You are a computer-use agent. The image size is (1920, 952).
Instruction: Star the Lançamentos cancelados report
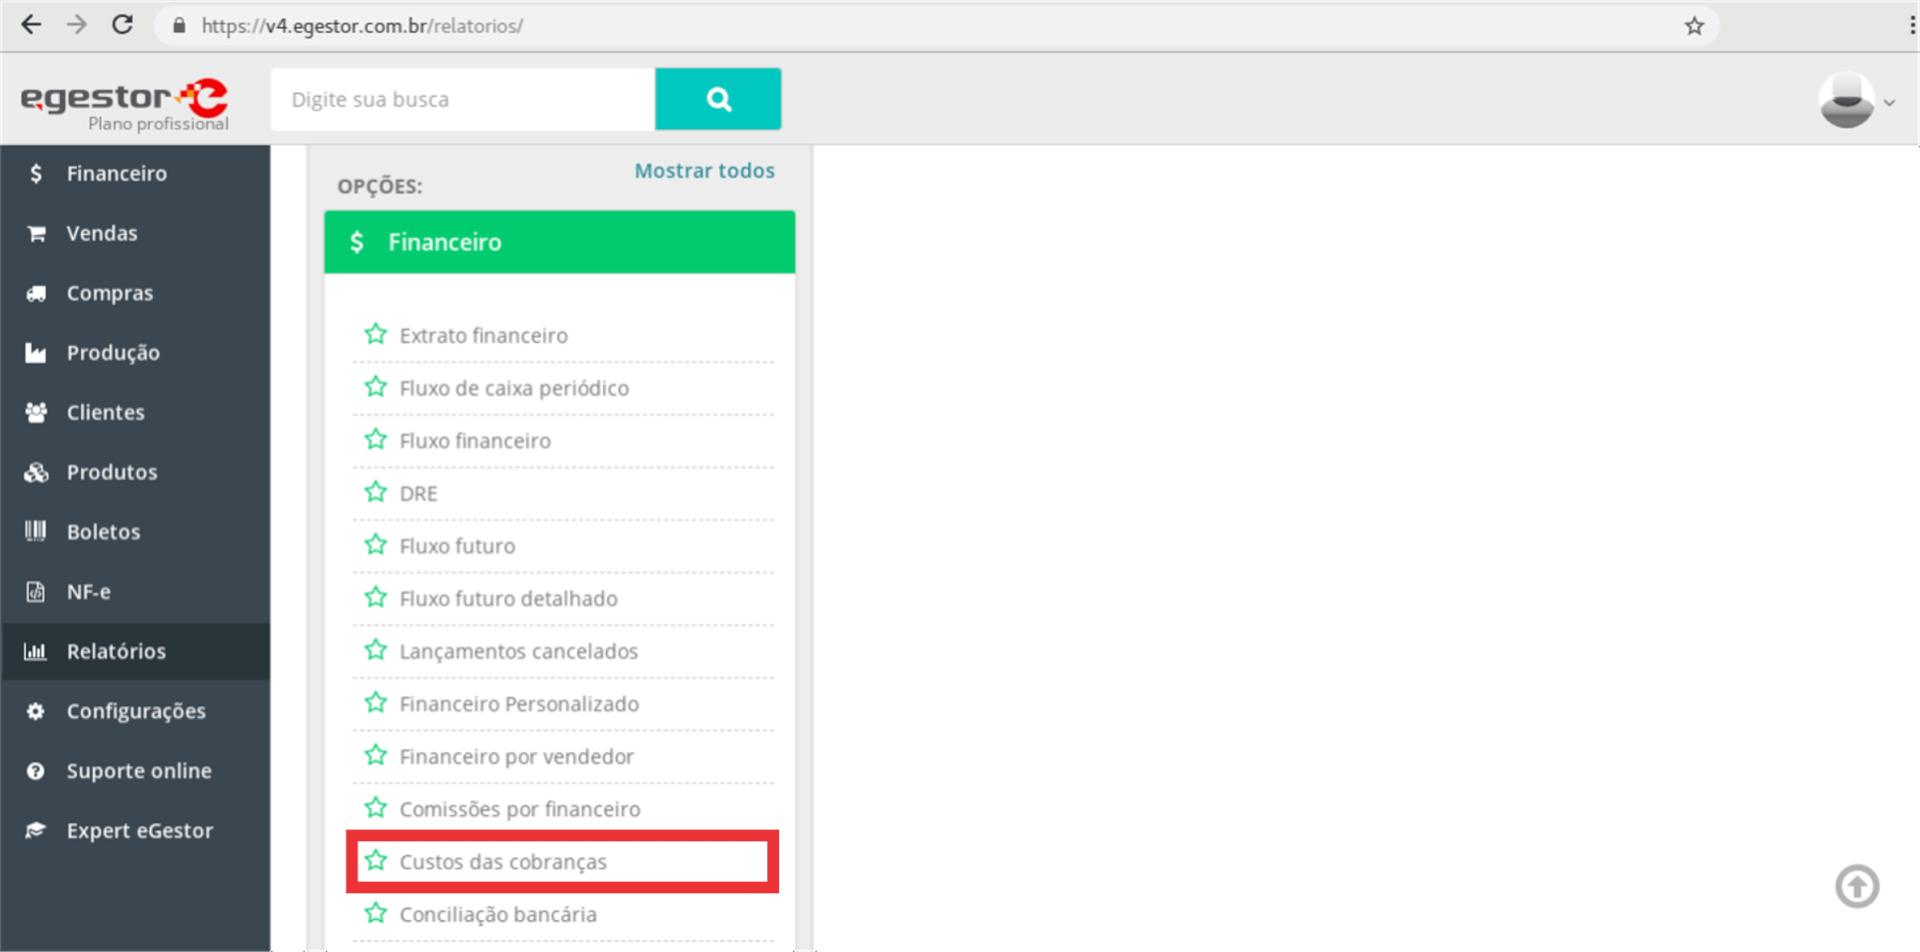[x=376, y=650]
